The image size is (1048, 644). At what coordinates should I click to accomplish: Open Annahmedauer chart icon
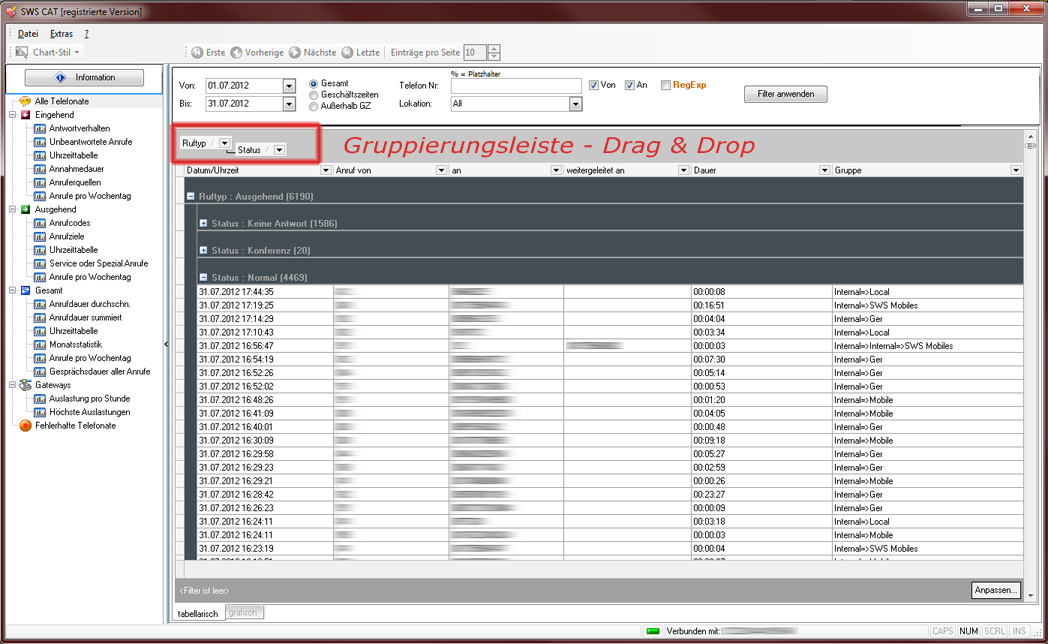point(39,169)
